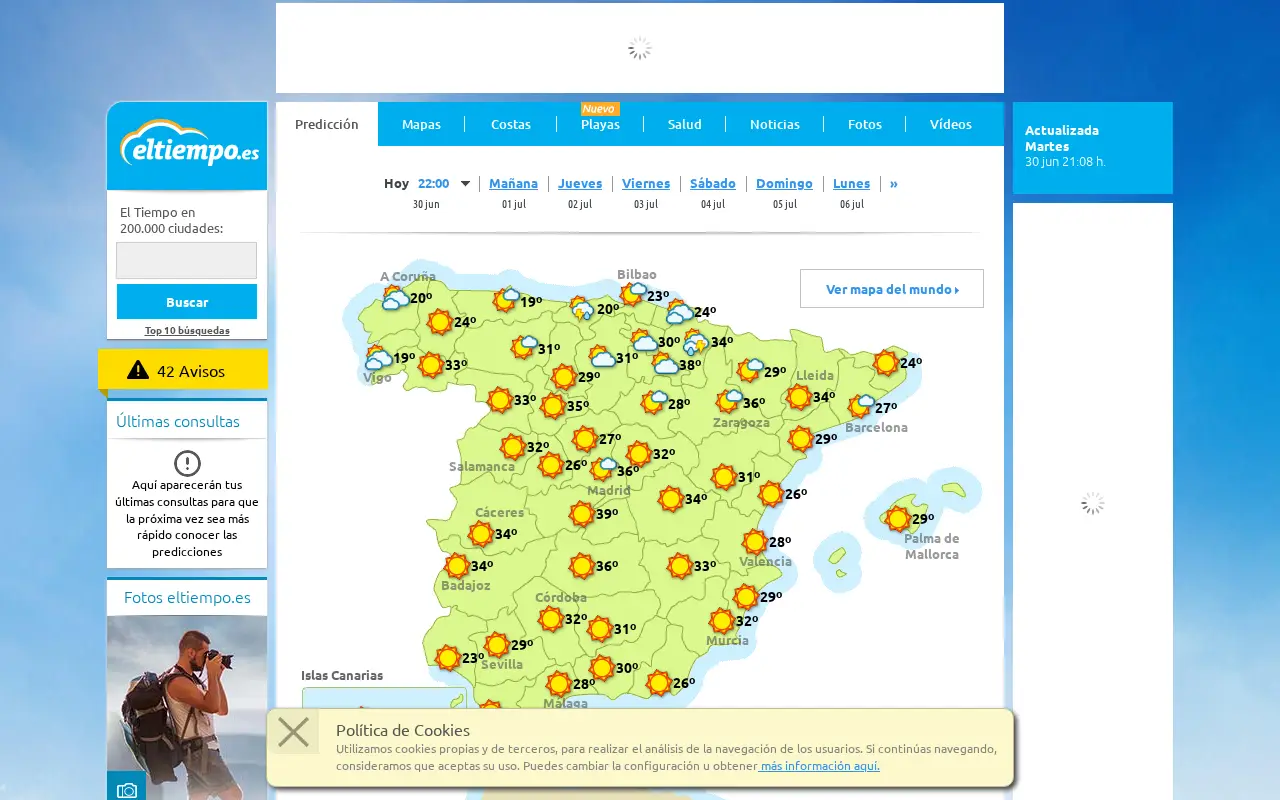Image resolution: width=1280 pixels, height=800 pixels.
Task: Open the Noticias tab
Action: (x=775, y=124)
